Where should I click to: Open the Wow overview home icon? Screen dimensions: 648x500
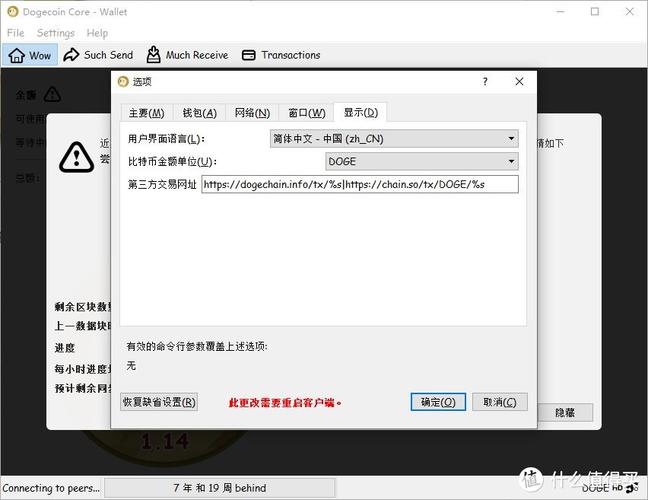pyautogui.click(x=17, y=55)
